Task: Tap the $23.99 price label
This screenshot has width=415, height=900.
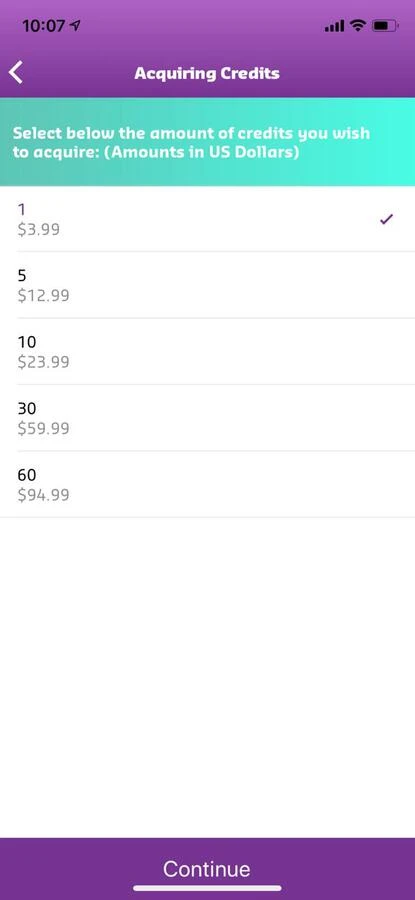Action: click(x=44, y=362)
